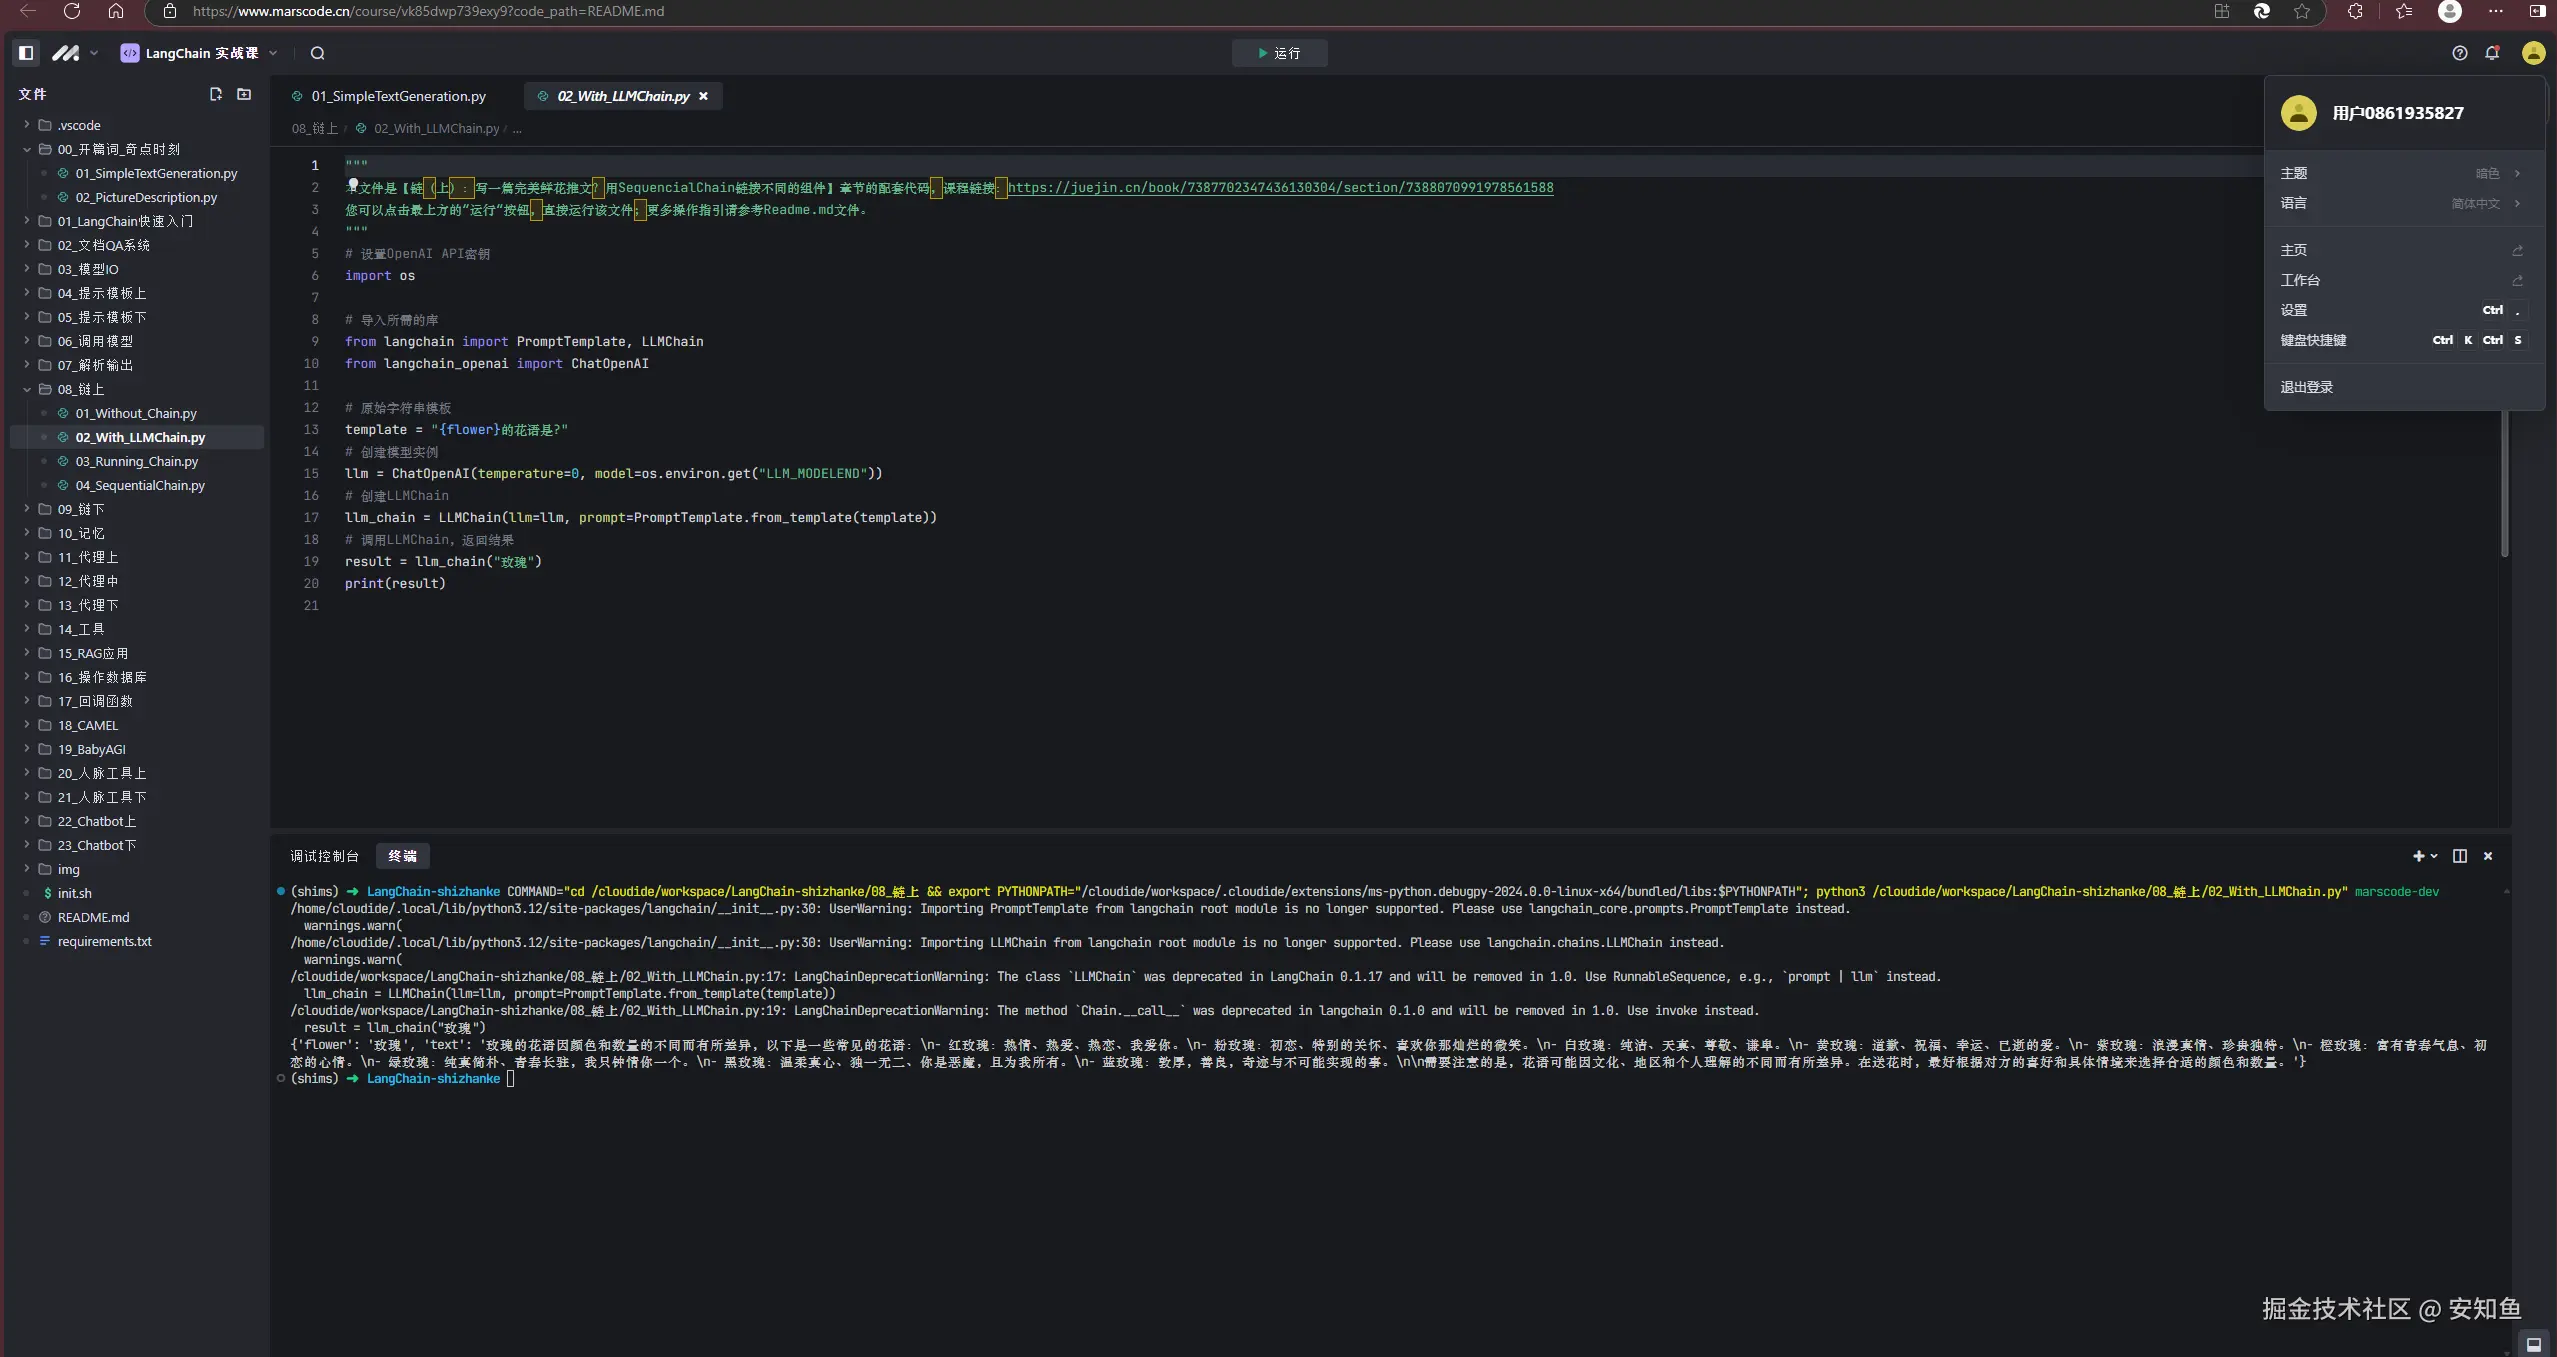Open the help question mark icon

point(2459,53)
